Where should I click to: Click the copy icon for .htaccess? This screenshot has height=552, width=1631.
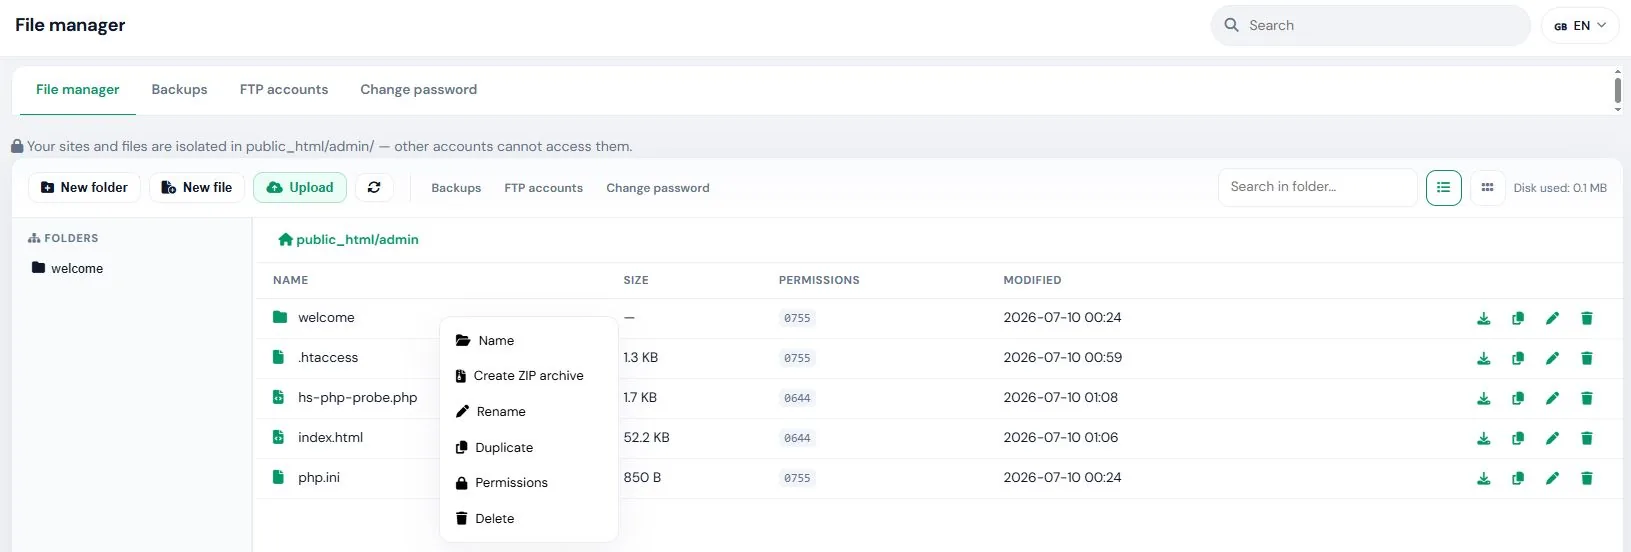click(x=1518, y=358)
